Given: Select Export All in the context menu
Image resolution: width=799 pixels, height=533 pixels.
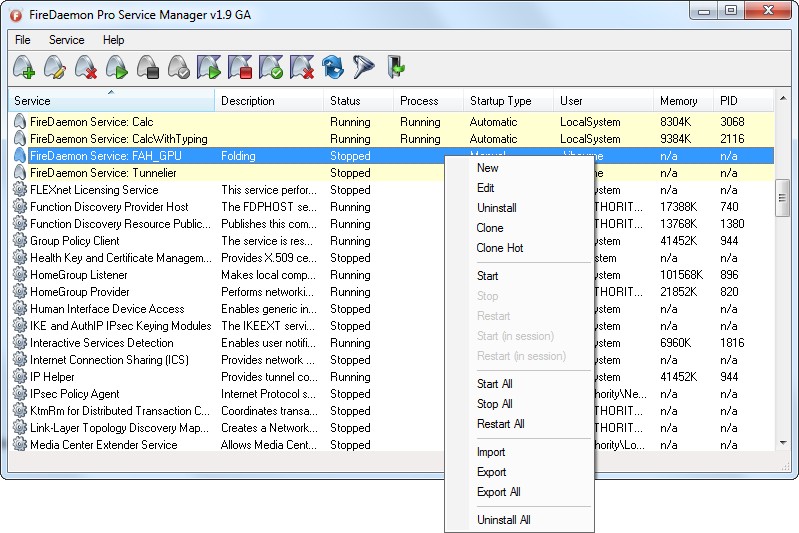Looking at the screenshot, I should (498, 492).
